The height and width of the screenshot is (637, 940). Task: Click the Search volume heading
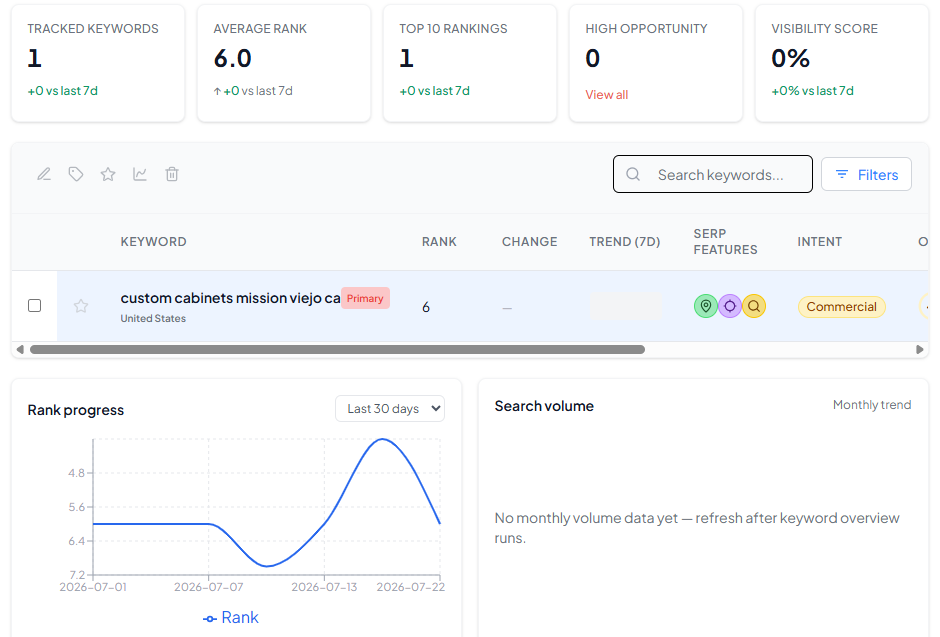click(544, 406)
